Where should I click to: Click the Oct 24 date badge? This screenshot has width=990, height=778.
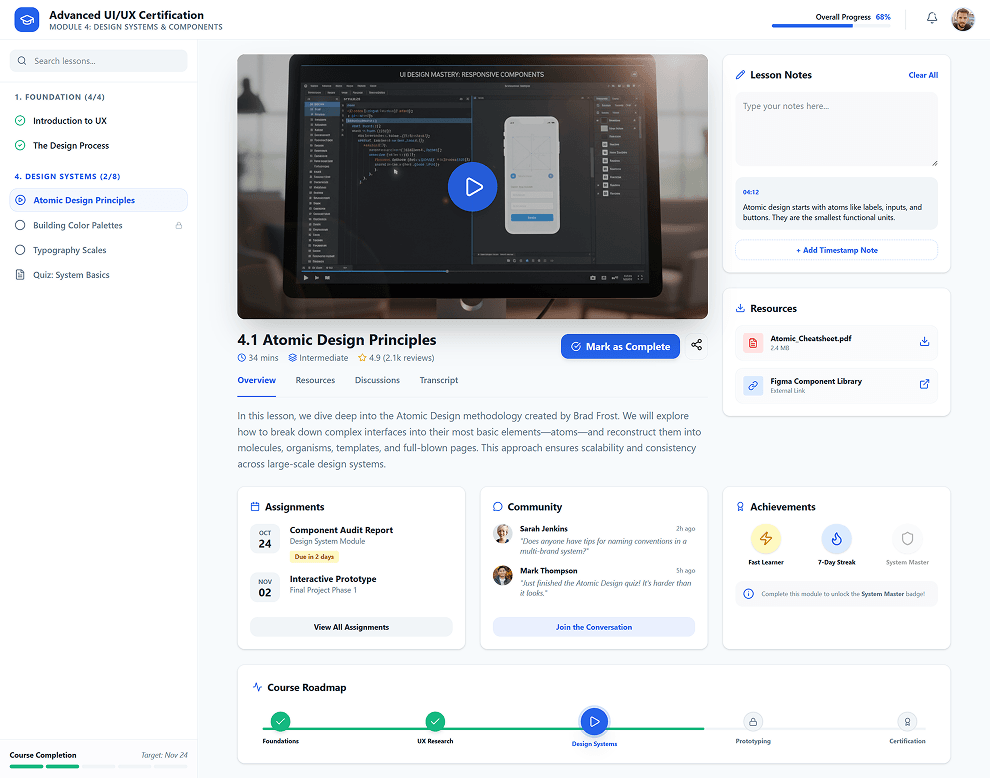coord(265,539)
